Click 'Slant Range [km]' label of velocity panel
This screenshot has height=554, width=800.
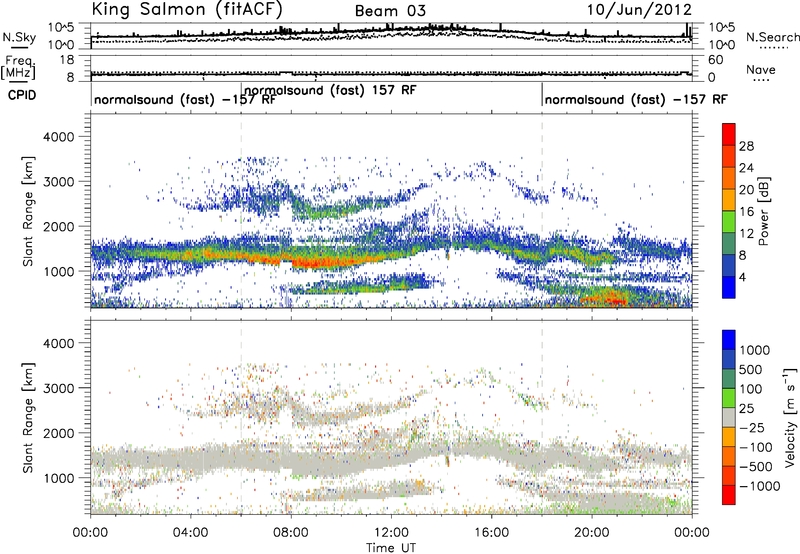tap(28, 418)
